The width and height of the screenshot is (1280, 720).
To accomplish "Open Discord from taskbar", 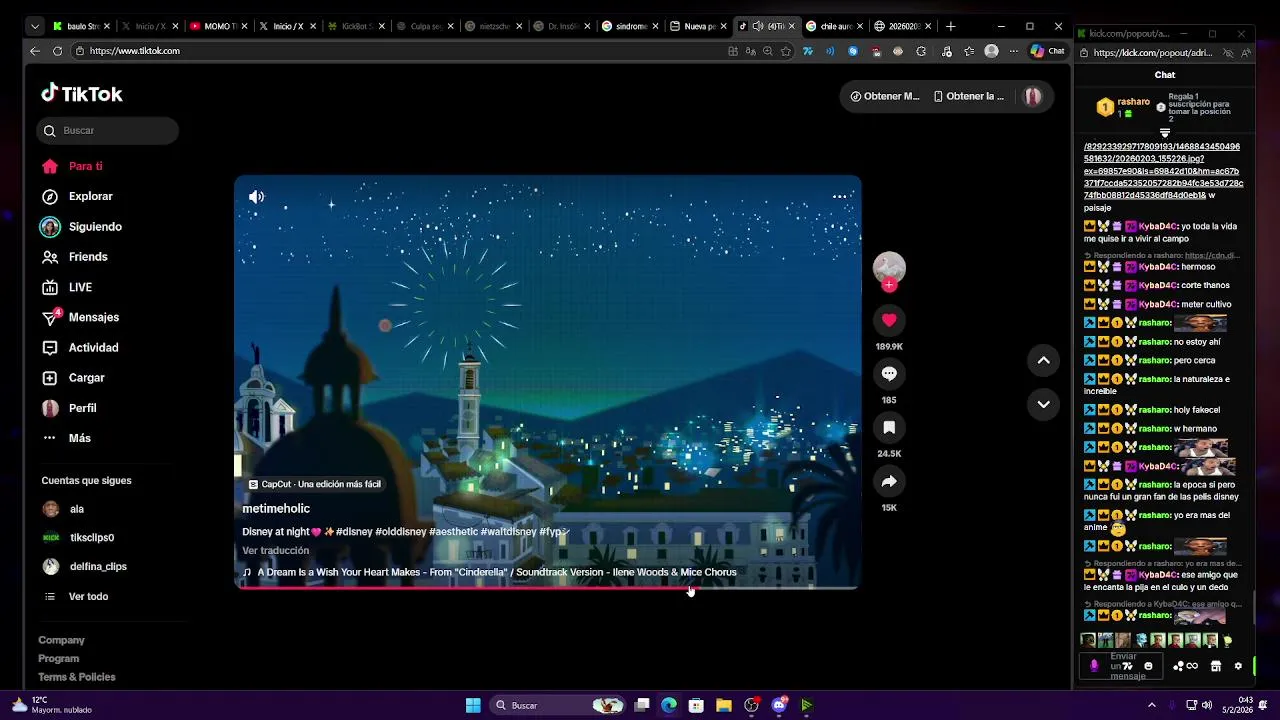I will 779,705.
